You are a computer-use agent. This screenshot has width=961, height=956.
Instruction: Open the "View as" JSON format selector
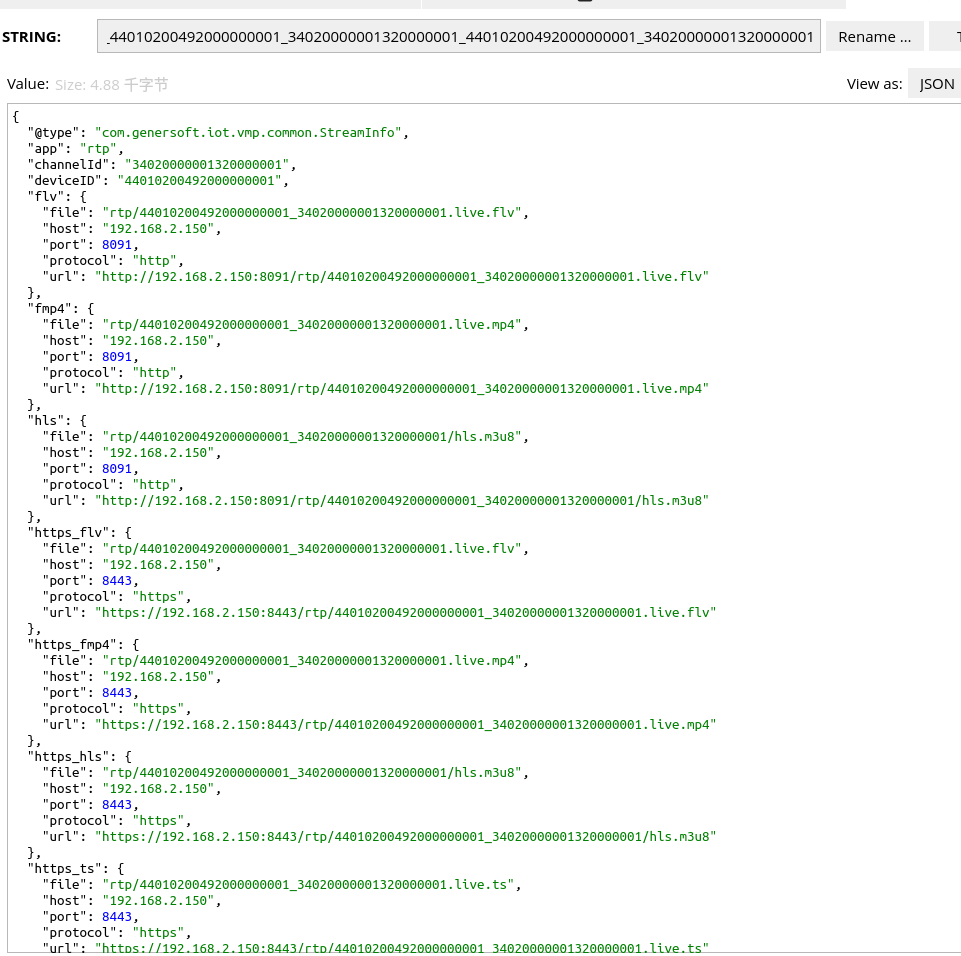point(934,84)
